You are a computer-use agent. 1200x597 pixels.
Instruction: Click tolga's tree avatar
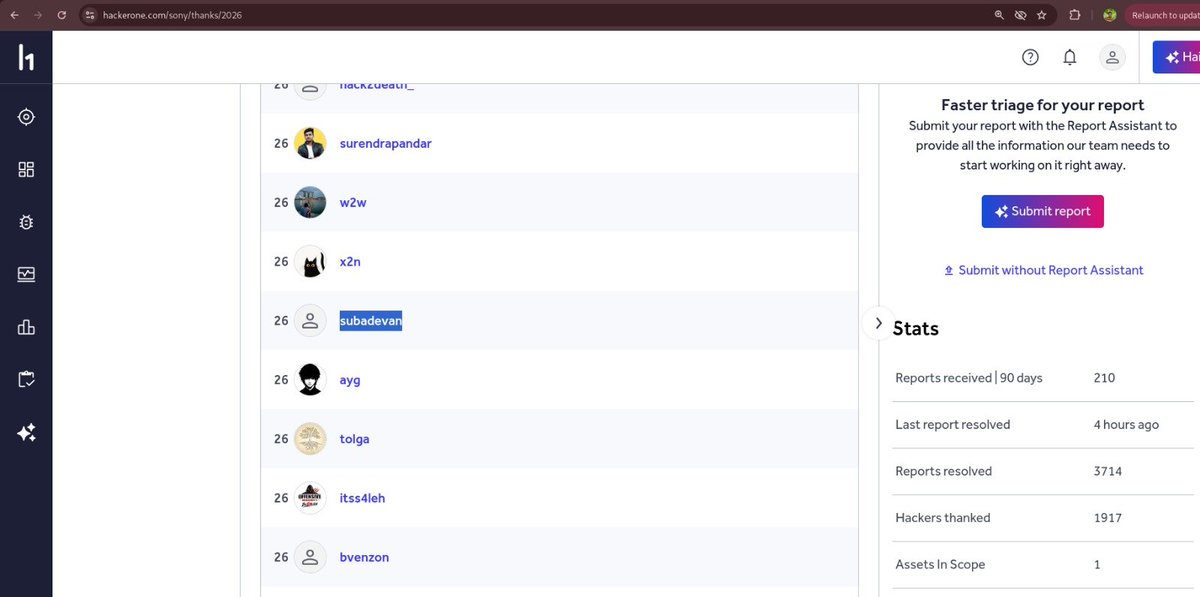pos(310,439)
